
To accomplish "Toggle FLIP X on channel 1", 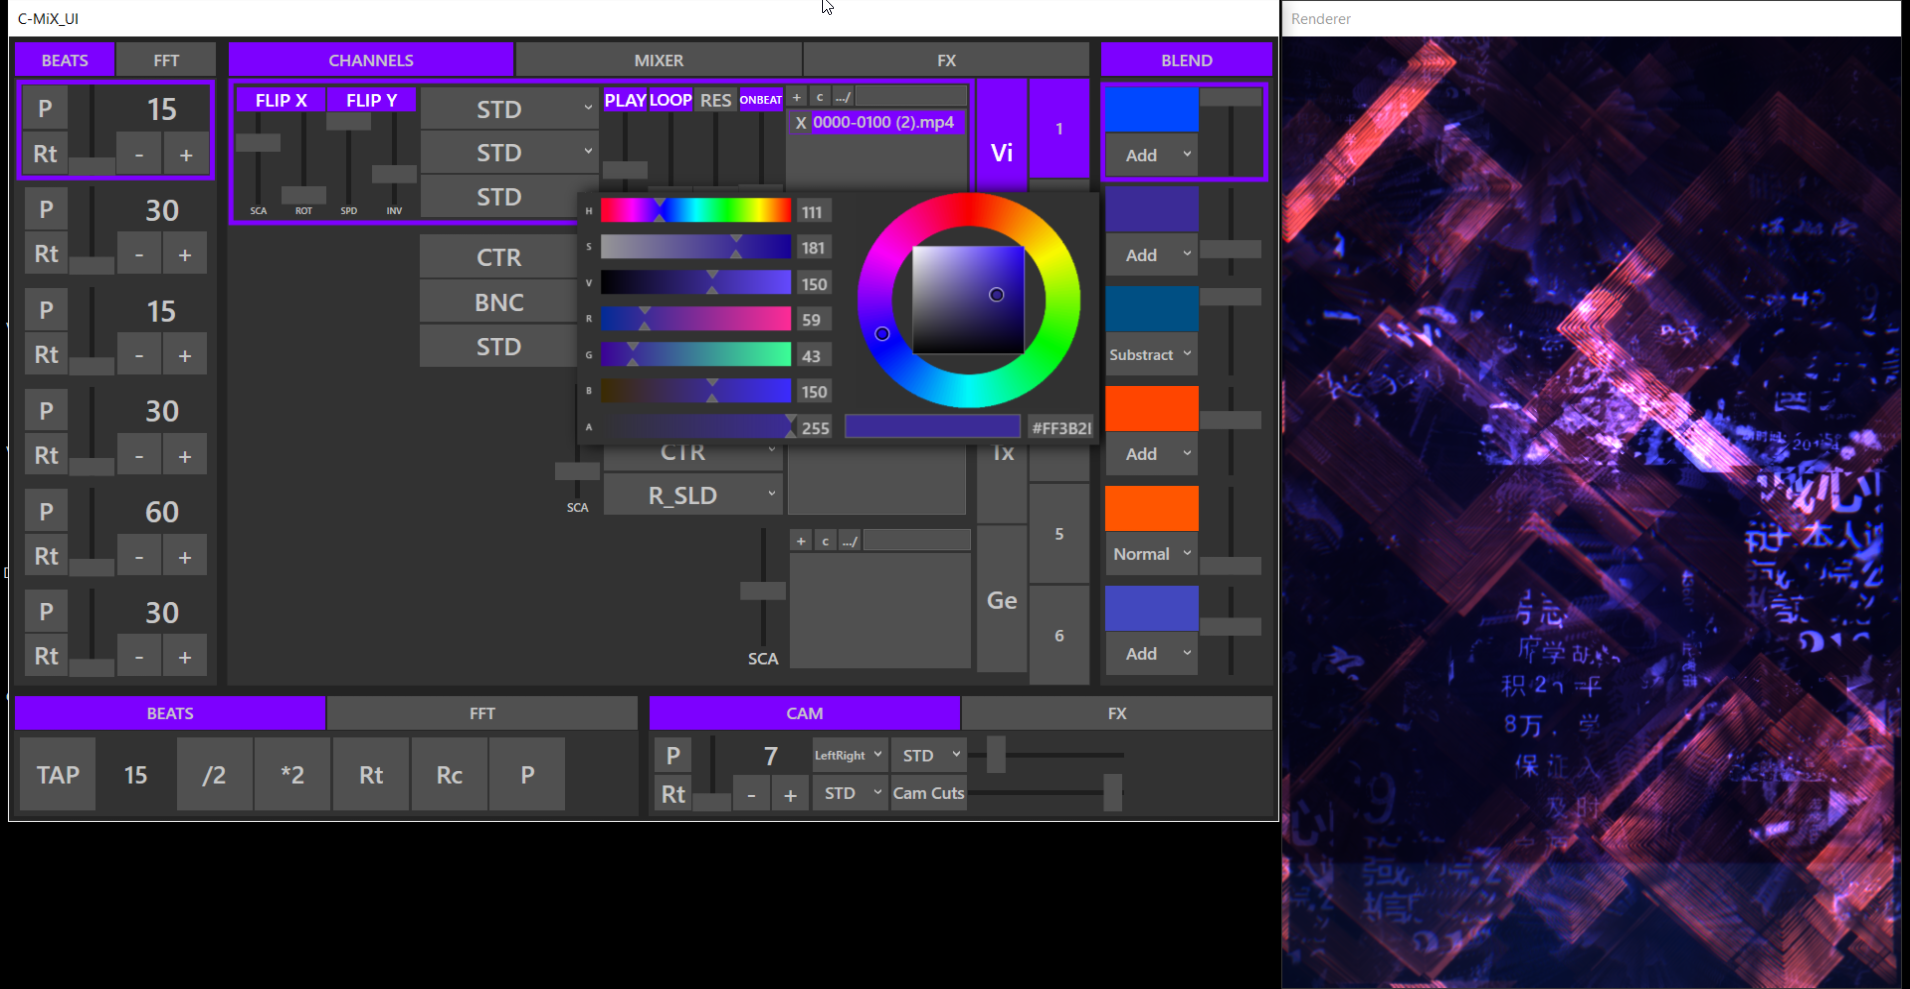I will [x=281, y=100].
